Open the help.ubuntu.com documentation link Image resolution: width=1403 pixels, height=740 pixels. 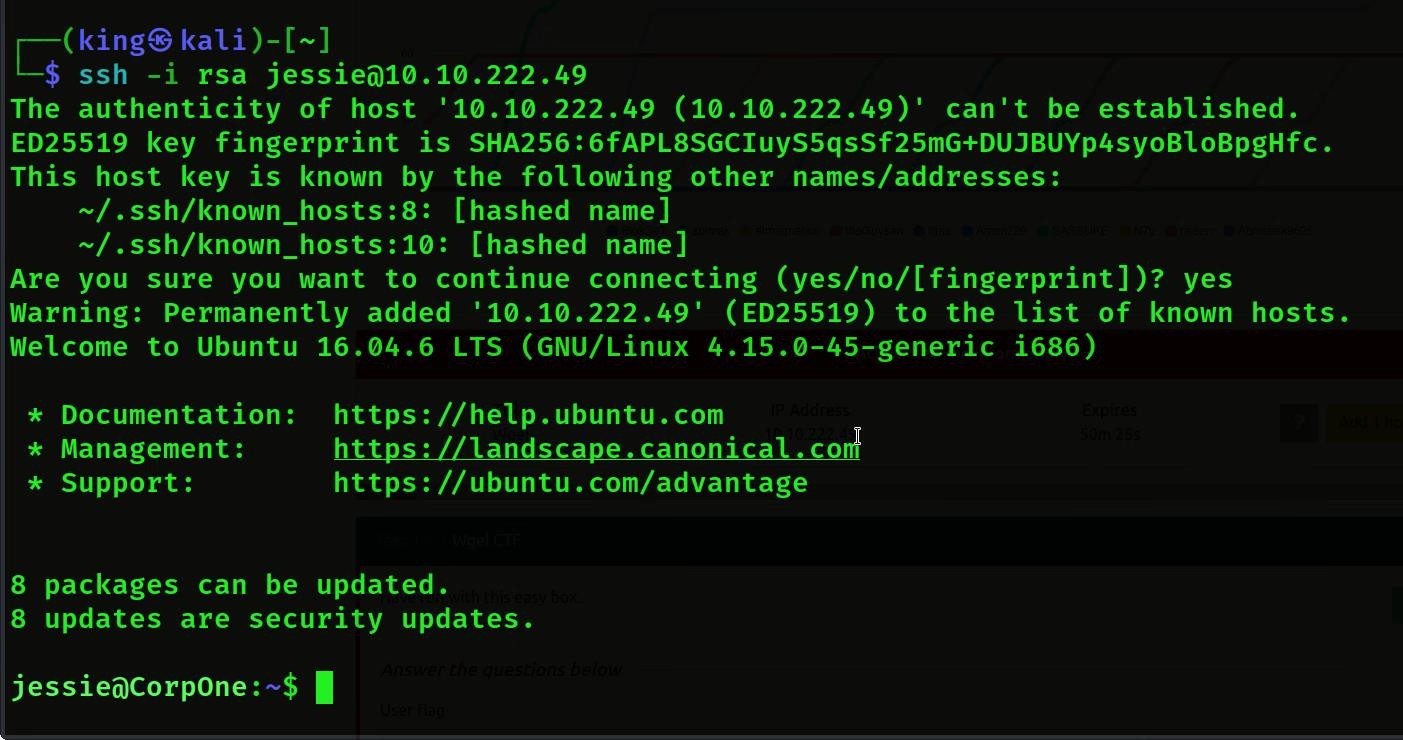pyautogui.click(x=528, y=415)
